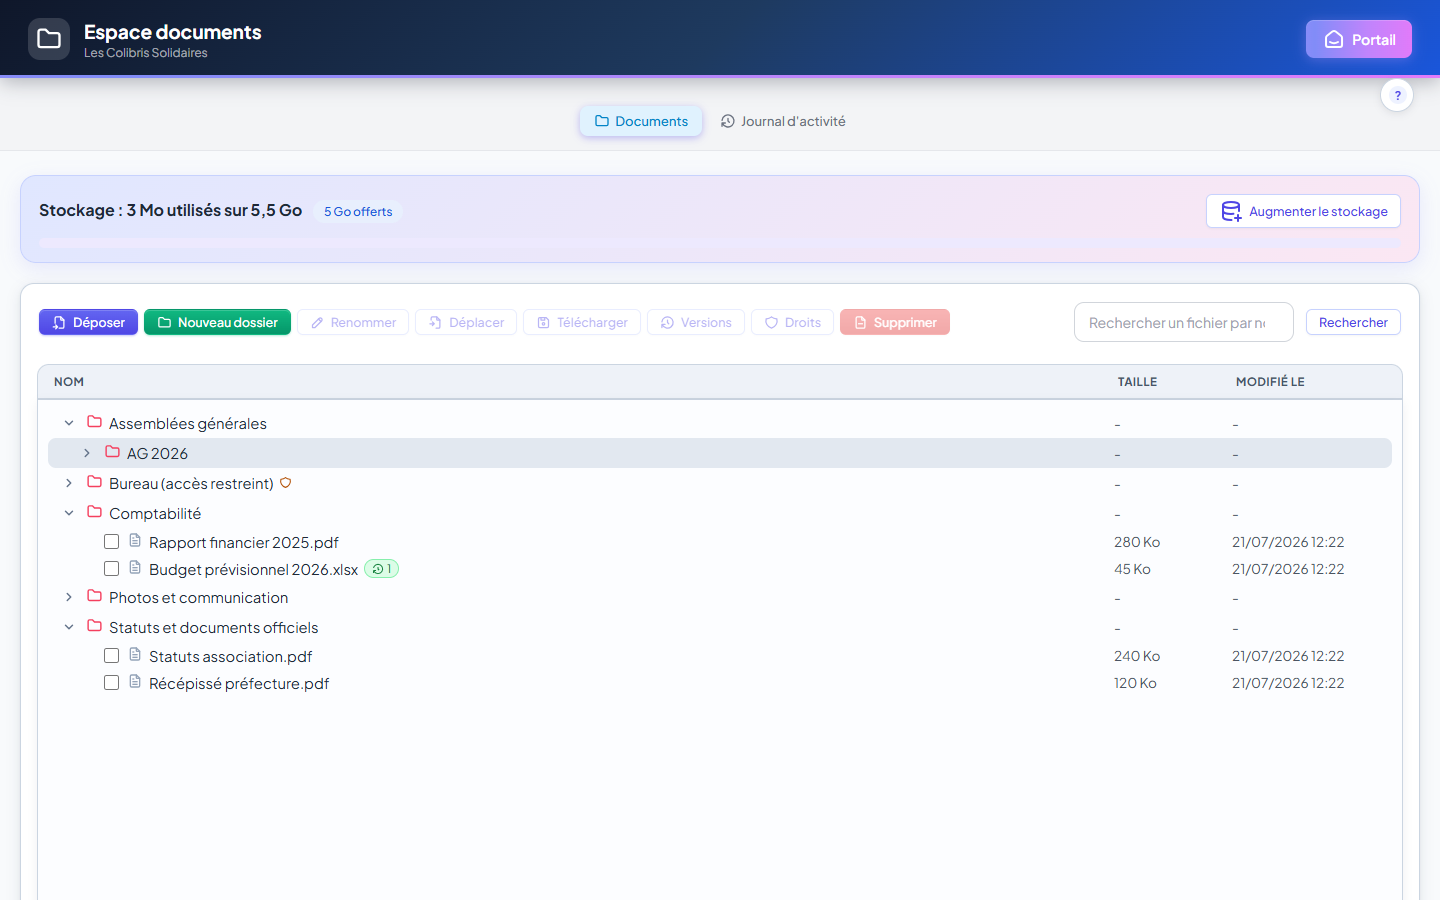Click the storage usage progress bar
The image size is (1440, 900).
tap(720, 243)
